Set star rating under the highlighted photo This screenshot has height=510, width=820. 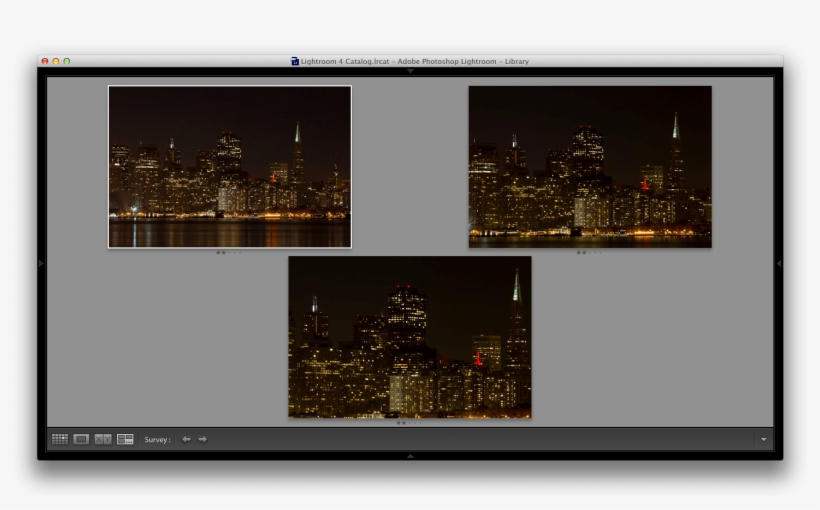click(229, 253)
